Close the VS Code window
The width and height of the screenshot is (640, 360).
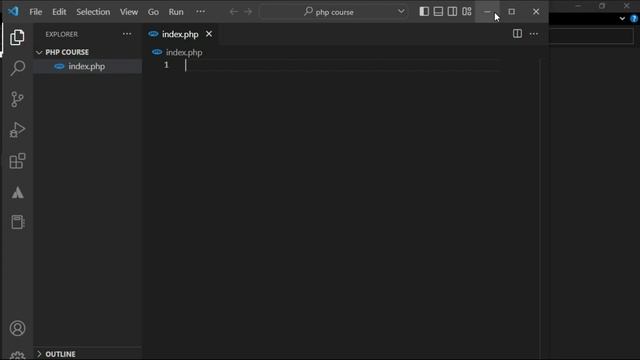coord(536,11)
